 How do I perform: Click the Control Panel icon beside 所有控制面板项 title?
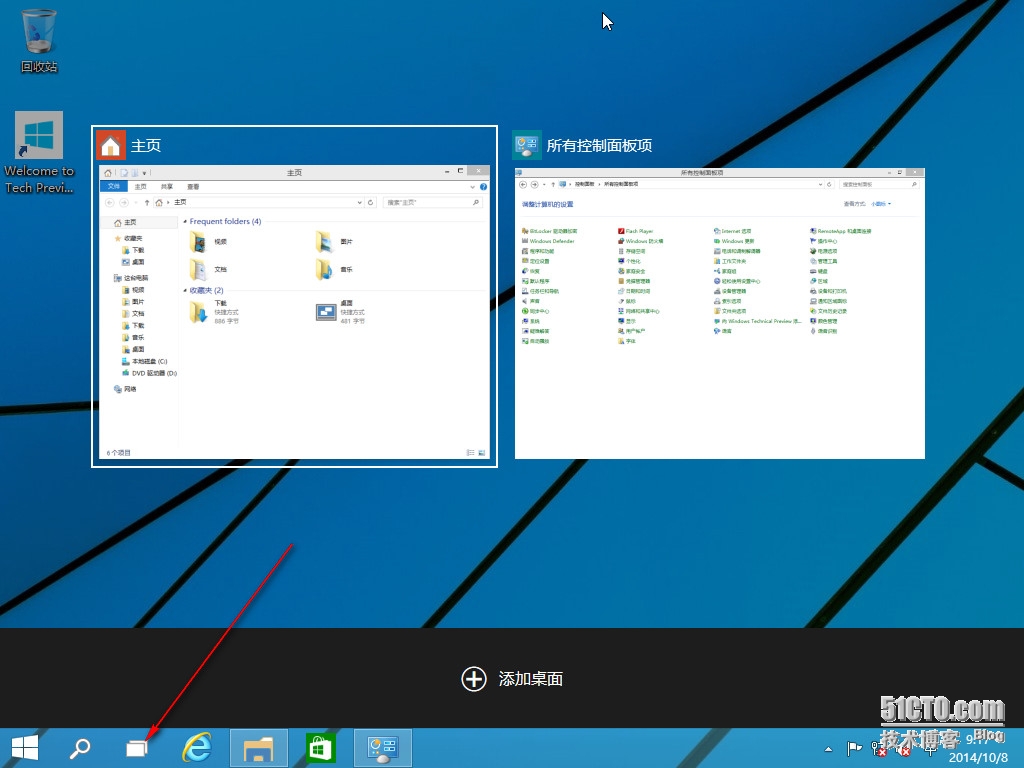click(526, 145)
